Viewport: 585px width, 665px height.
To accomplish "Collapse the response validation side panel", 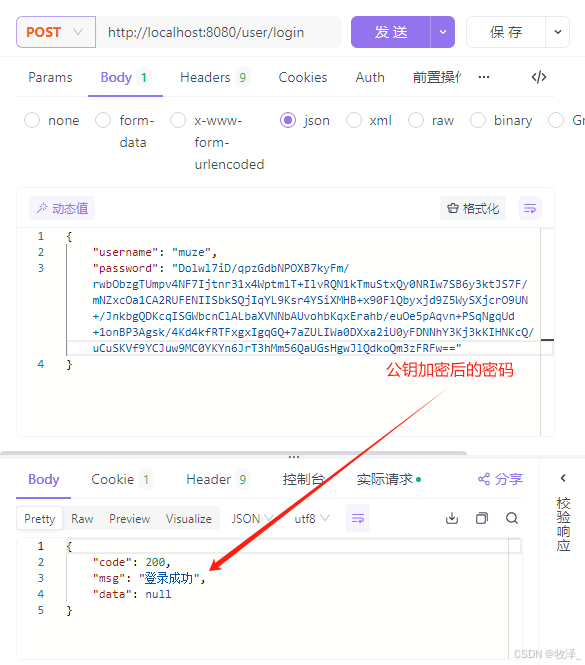I will [x=563, y=478].
